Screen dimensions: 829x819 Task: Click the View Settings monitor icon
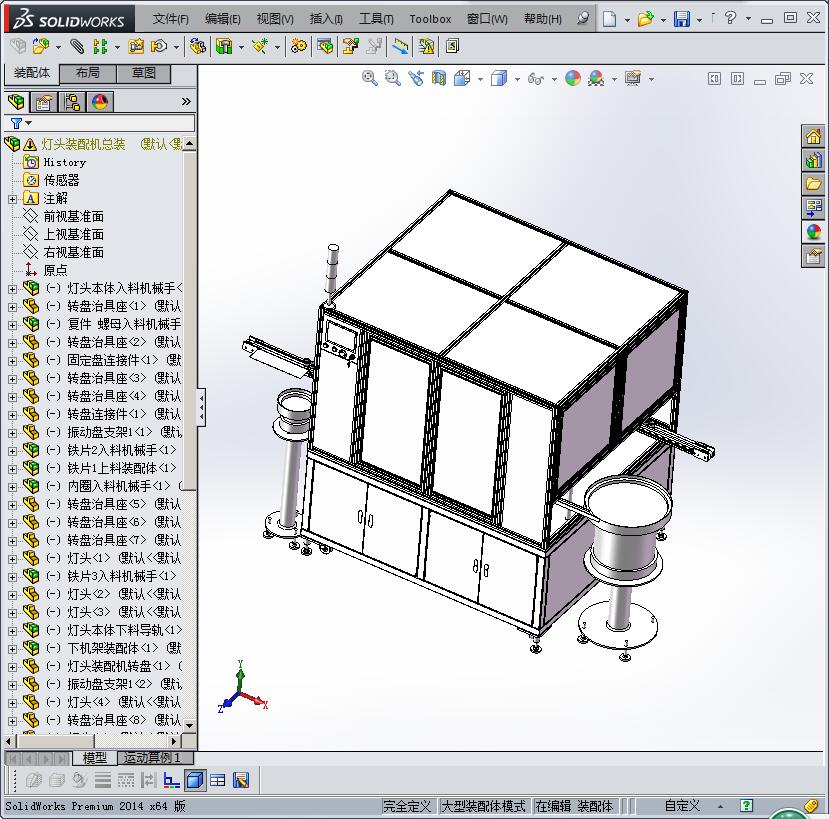click(x=633, y=78)
